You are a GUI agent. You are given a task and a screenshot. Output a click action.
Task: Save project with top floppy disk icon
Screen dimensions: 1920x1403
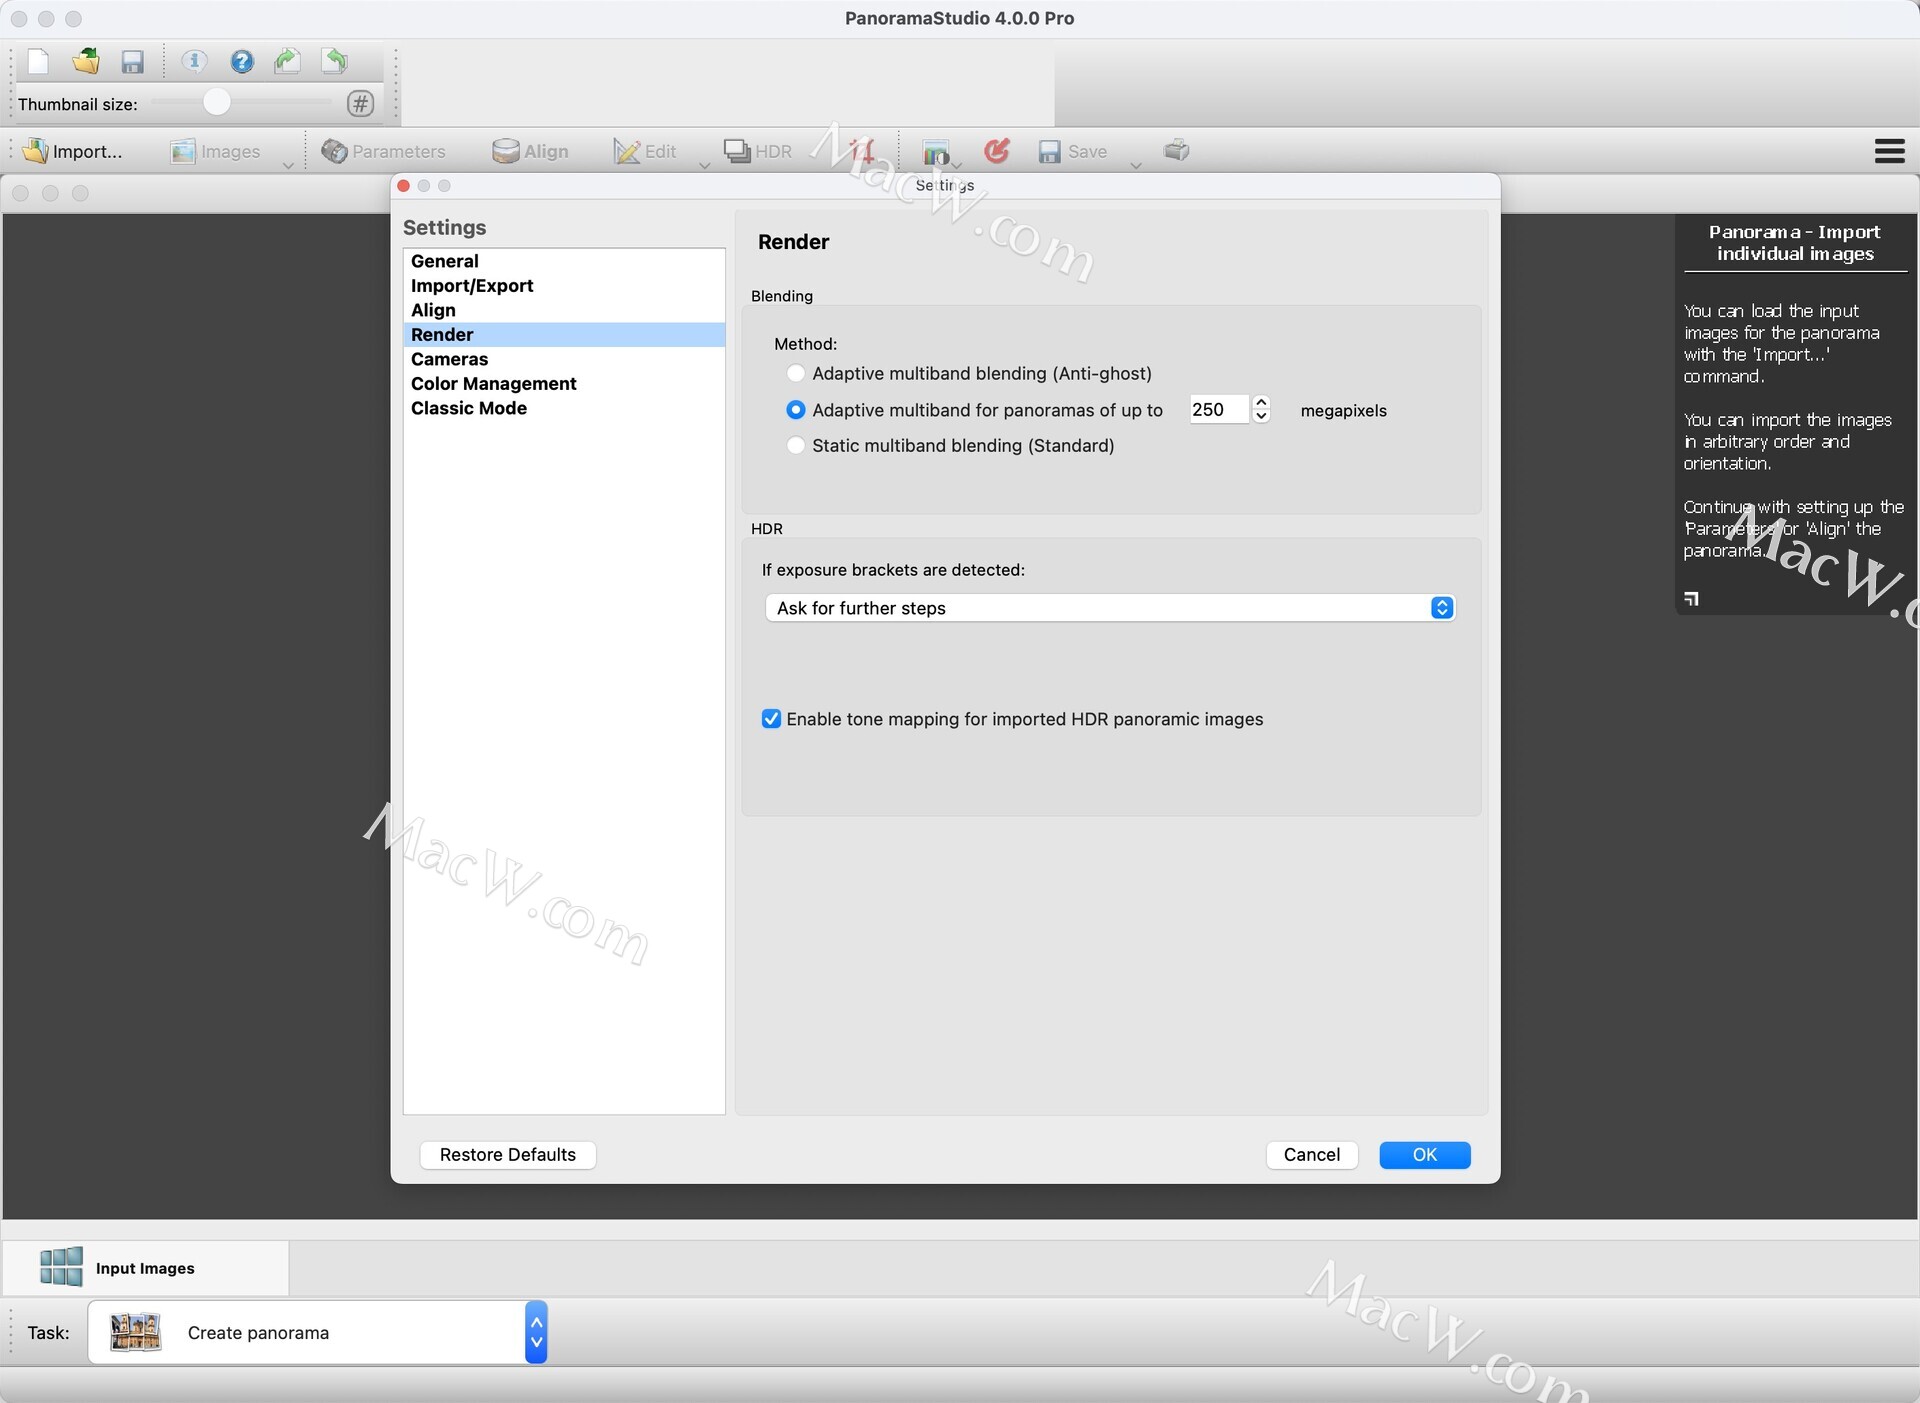(132, 62)
